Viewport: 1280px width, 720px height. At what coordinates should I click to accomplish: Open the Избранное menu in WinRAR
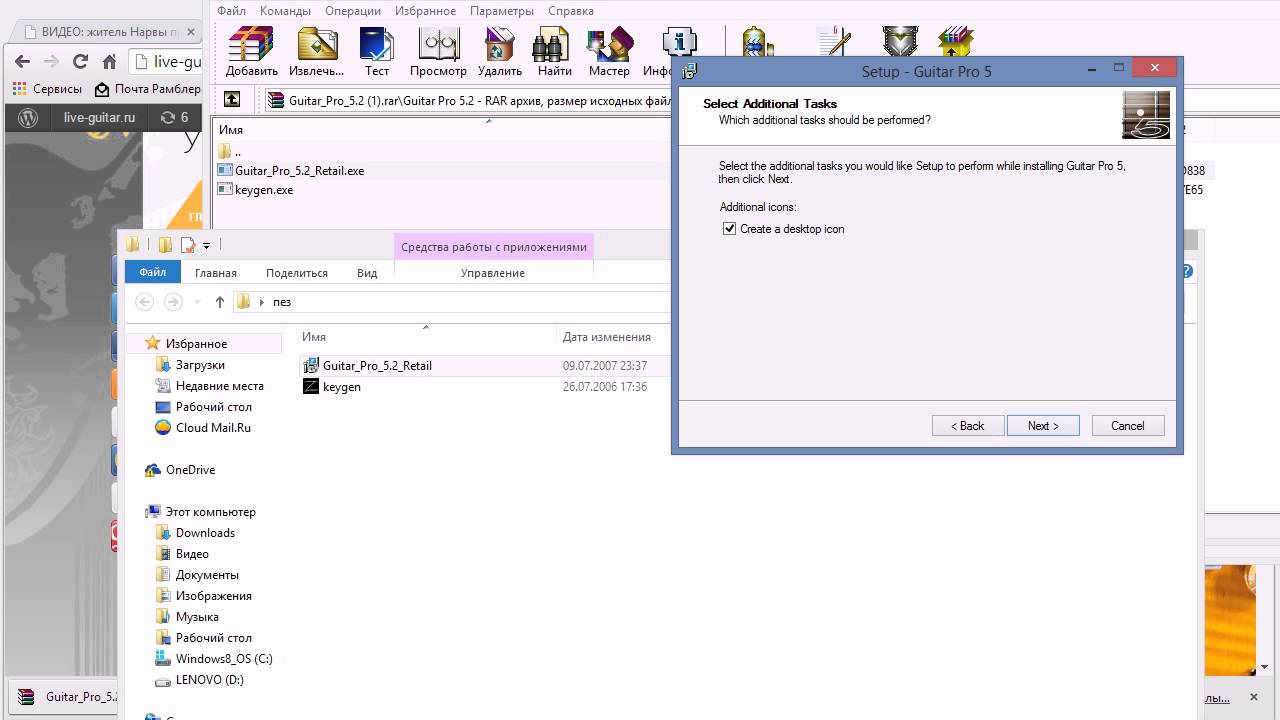tap(425, 11)
